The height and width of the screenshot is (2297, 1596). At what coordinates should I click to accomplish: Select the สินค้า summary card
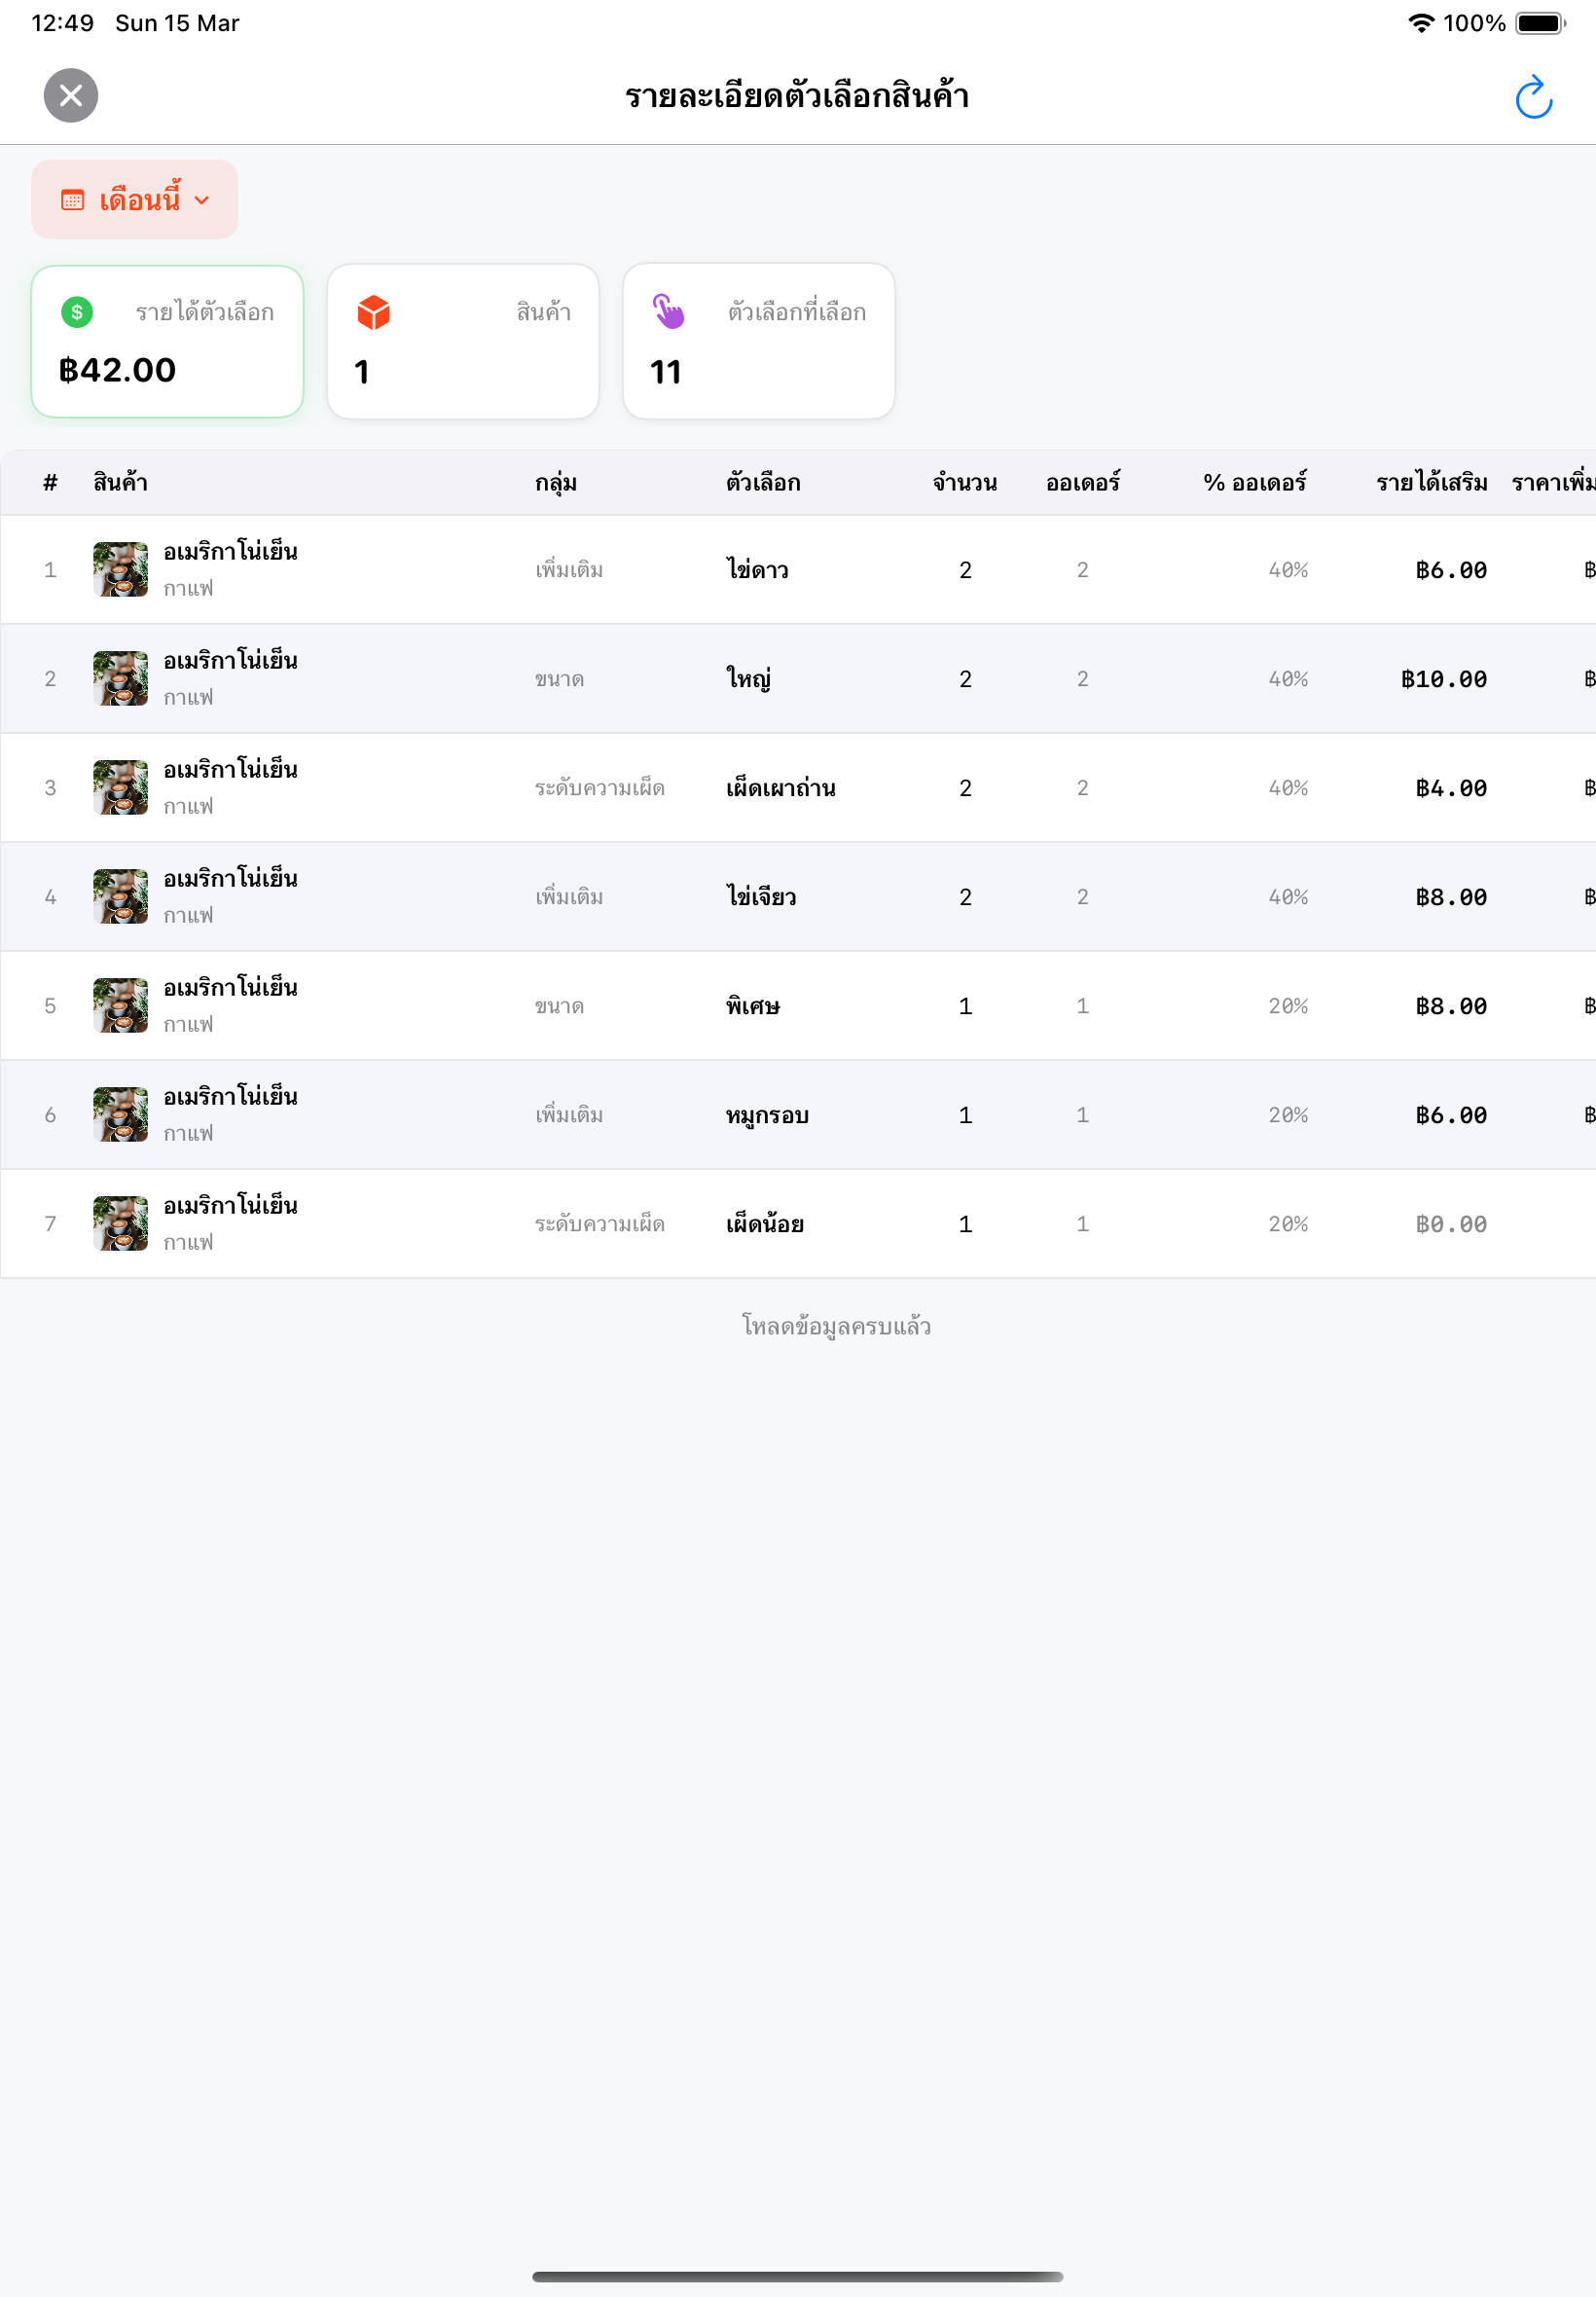[463, 341]
